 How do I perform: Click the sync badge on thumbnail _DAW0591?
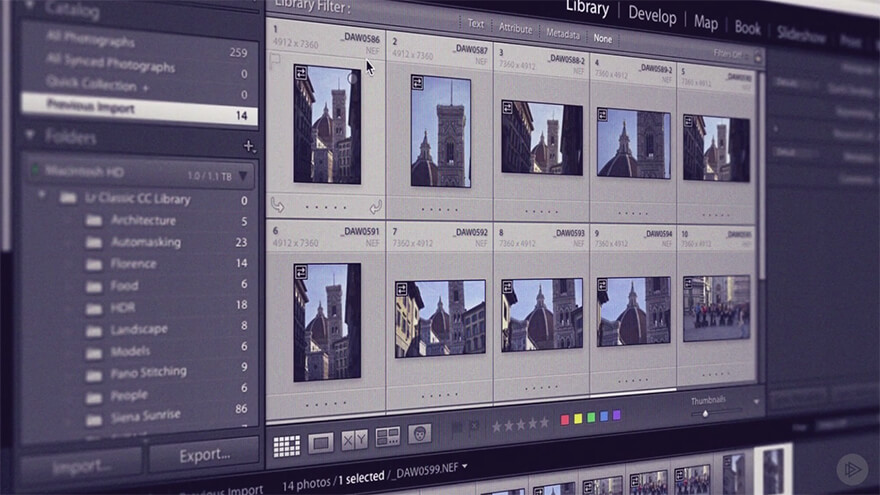coord(301,272)
